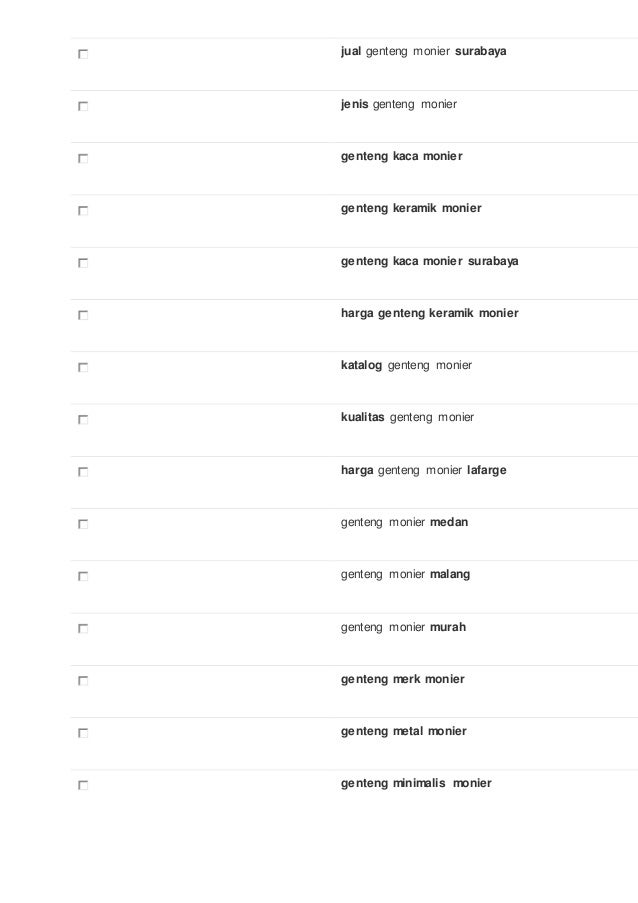Click keyword jual genteng monier surabaya
This screenshot has width=638, height=903.
point(423,51)
